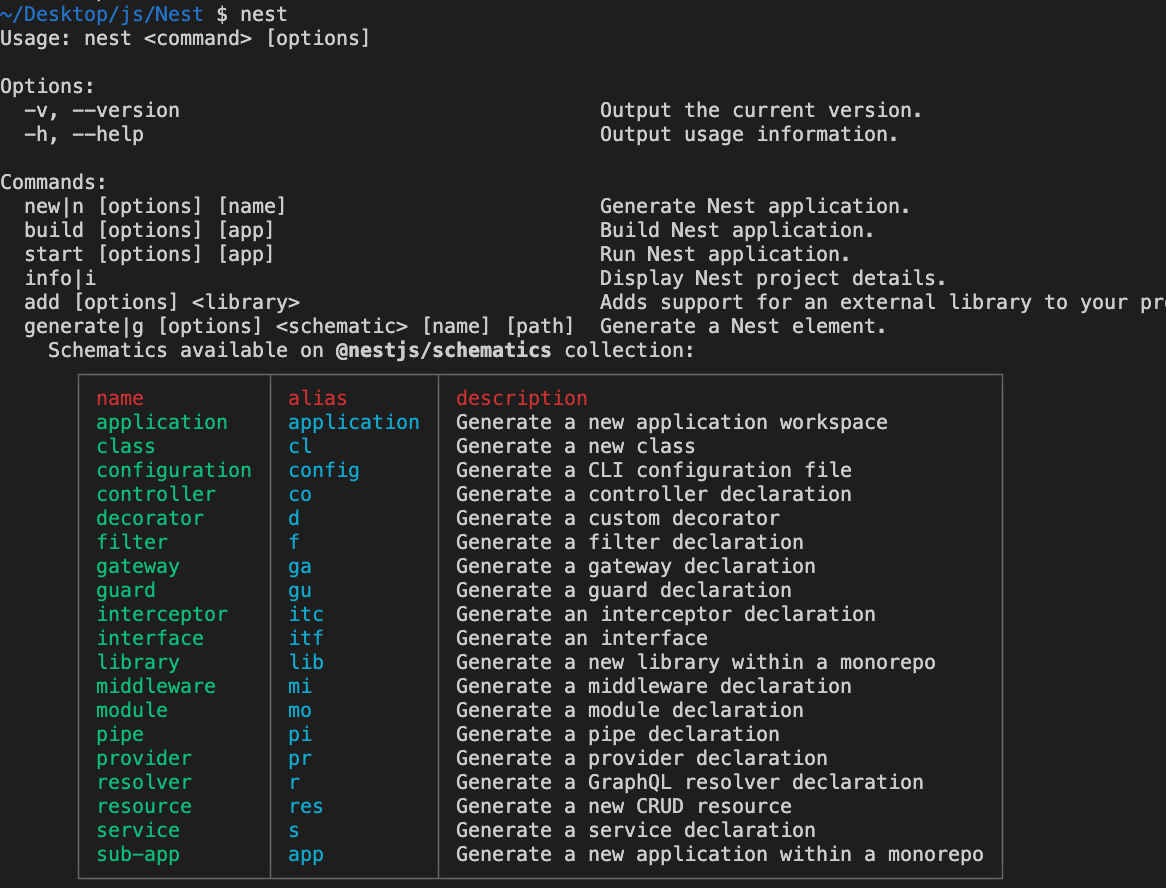1166x888 pixels.
Task: Click 'Generate a custom decorator' description
Action: pyautogui.click(x=617, y=518)
